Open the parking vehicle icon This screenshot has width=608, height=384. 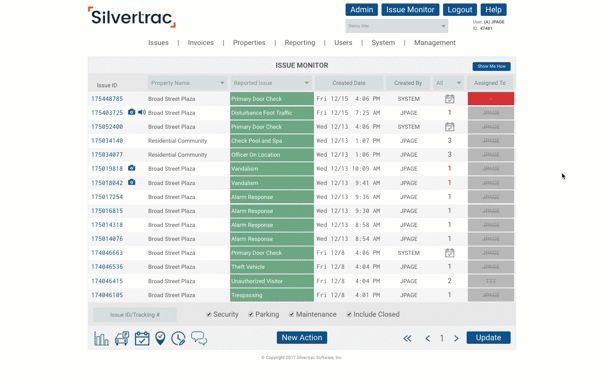point(122,339)
